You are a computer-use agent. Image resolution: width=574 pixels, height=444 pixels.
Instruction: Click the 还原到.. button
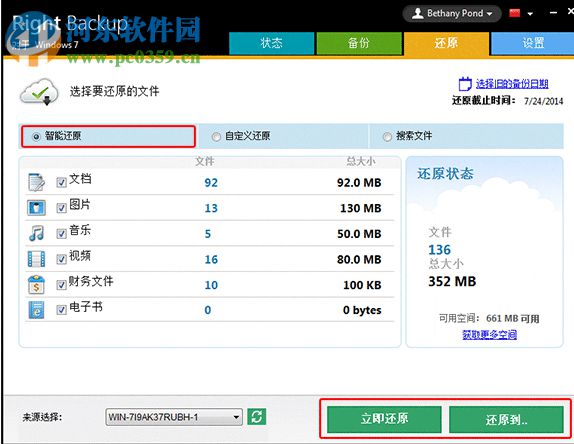tap(507, 419)
